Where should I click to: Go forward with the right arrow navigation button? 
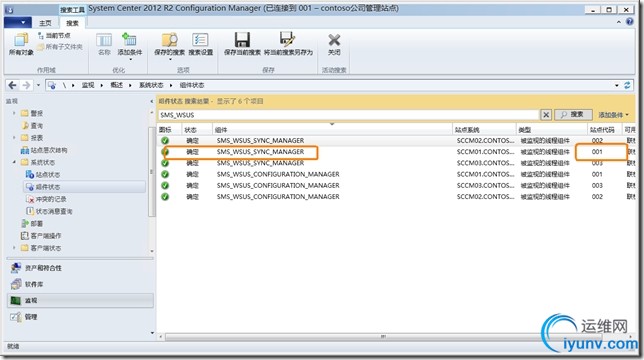coord(26,85)
